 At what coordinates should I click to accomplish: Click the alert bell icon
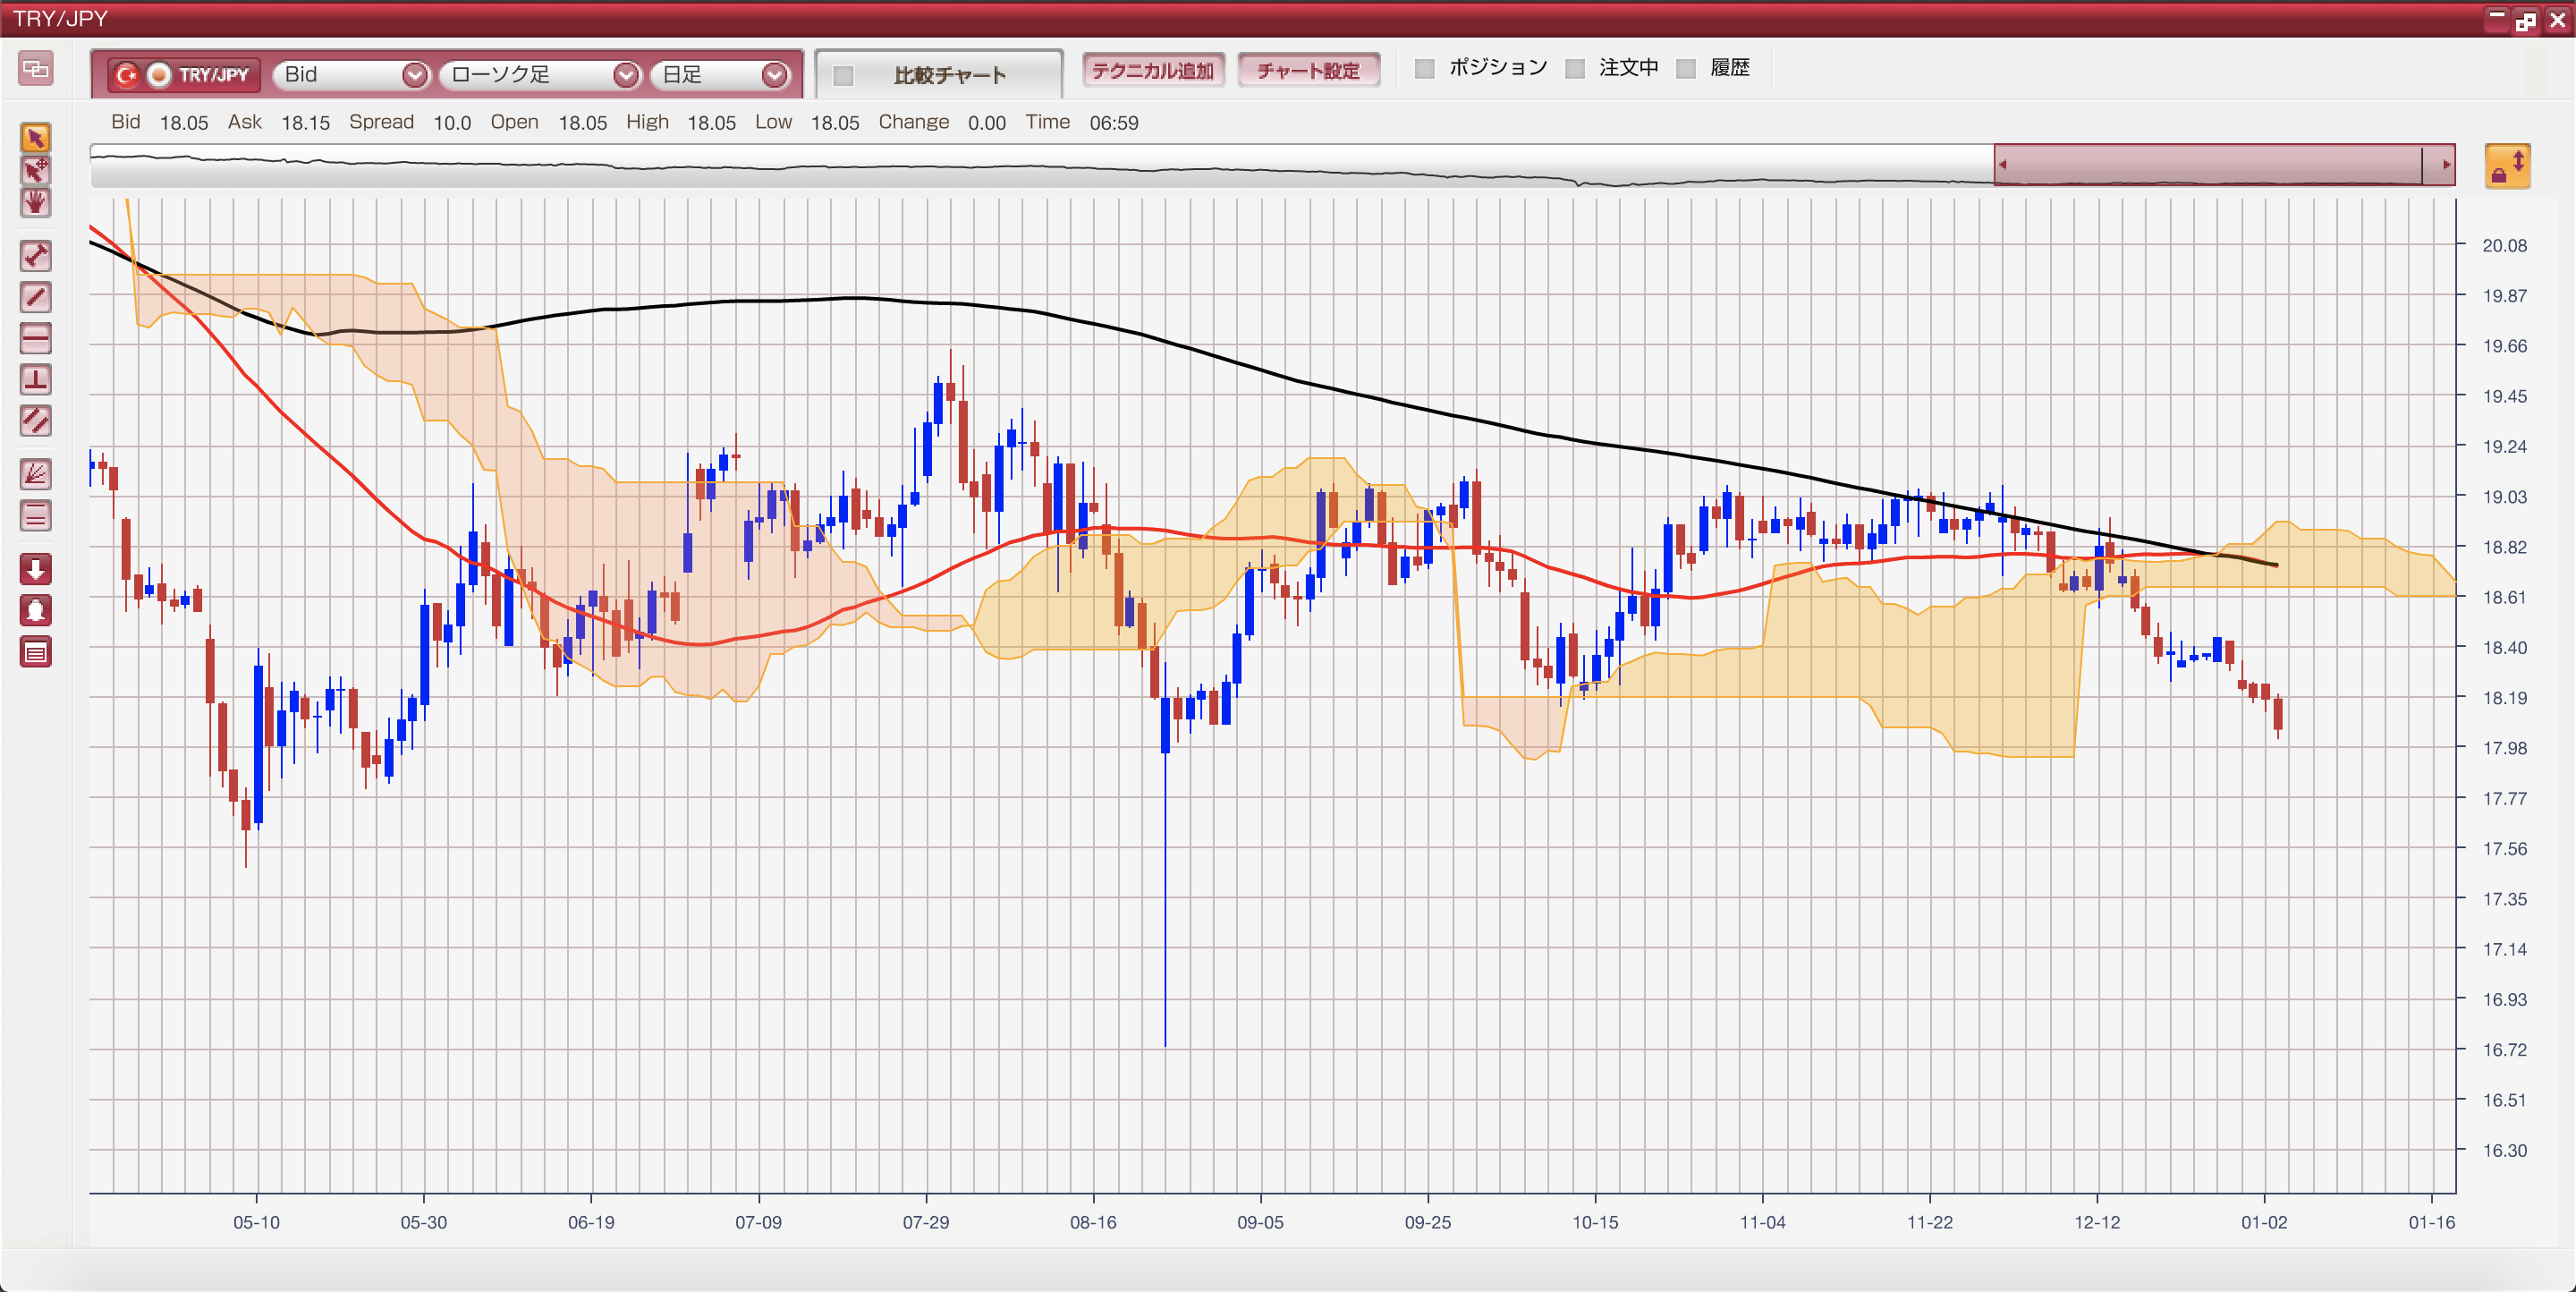[x=36, y=610]
